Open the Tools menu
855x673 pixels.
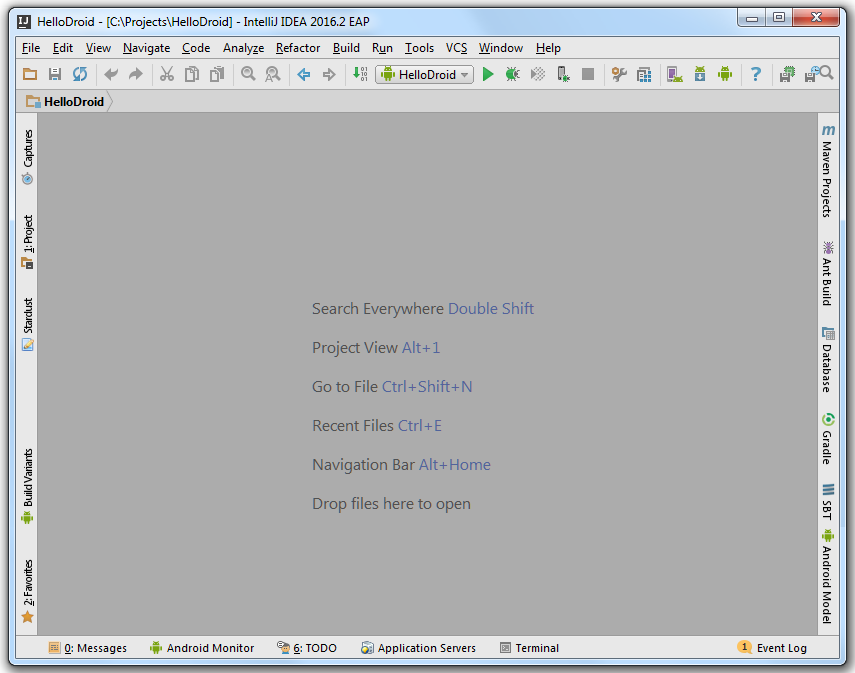[419, 48]
